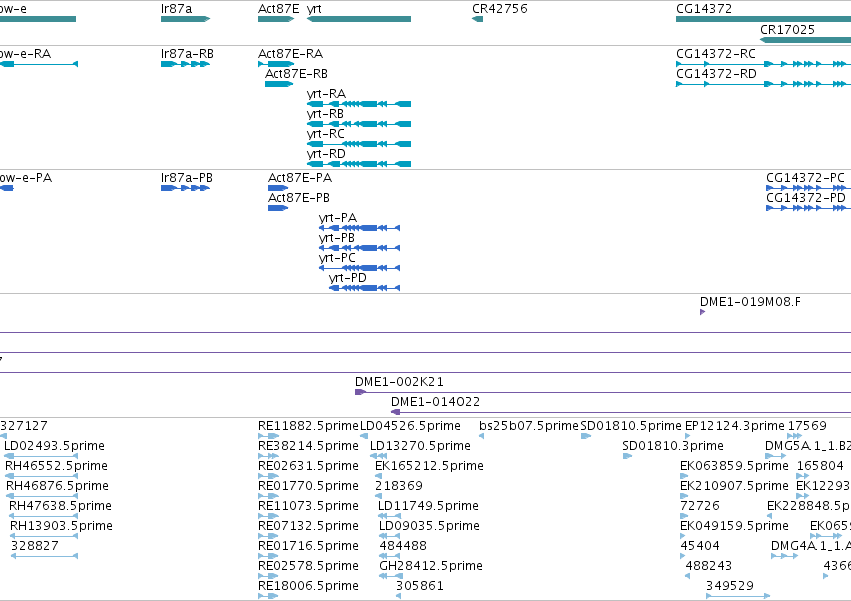Viewport: 851px width, 601px height.
Task: Select the CR17025 gene bar
Action: [x=805, y=40]
